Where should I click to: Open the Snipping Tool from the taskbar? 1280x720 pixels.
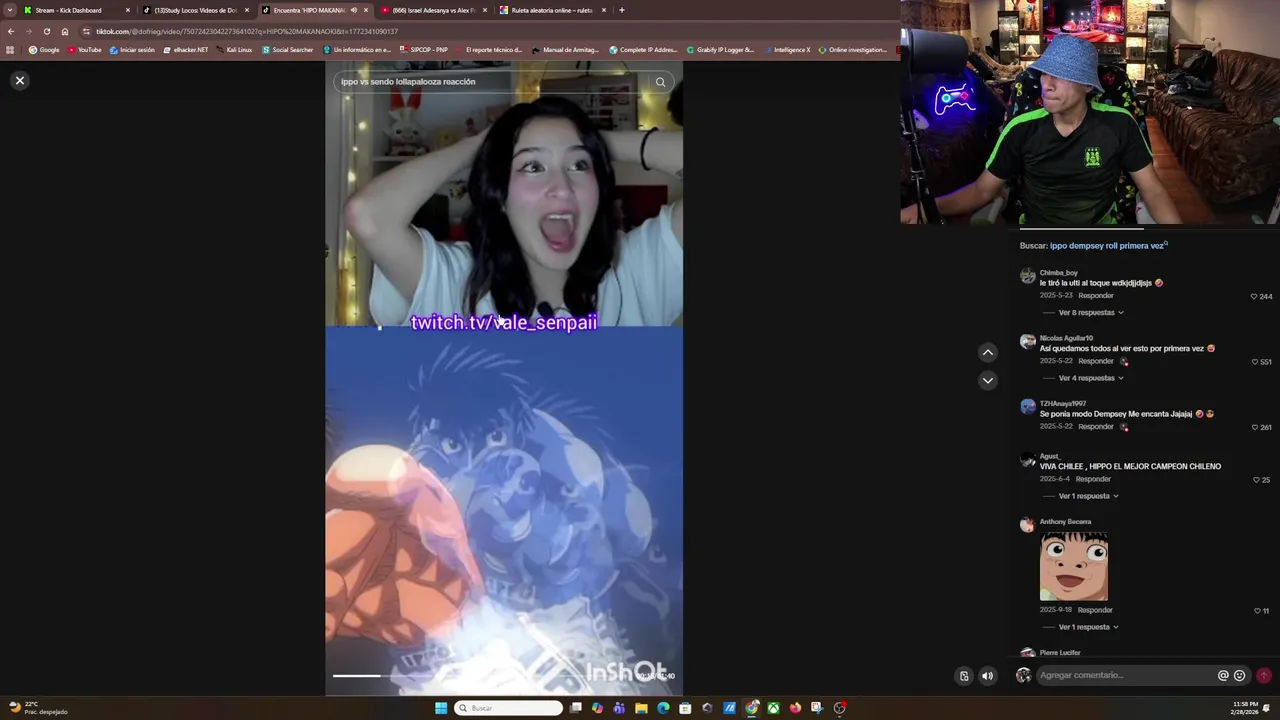[817, 708]
